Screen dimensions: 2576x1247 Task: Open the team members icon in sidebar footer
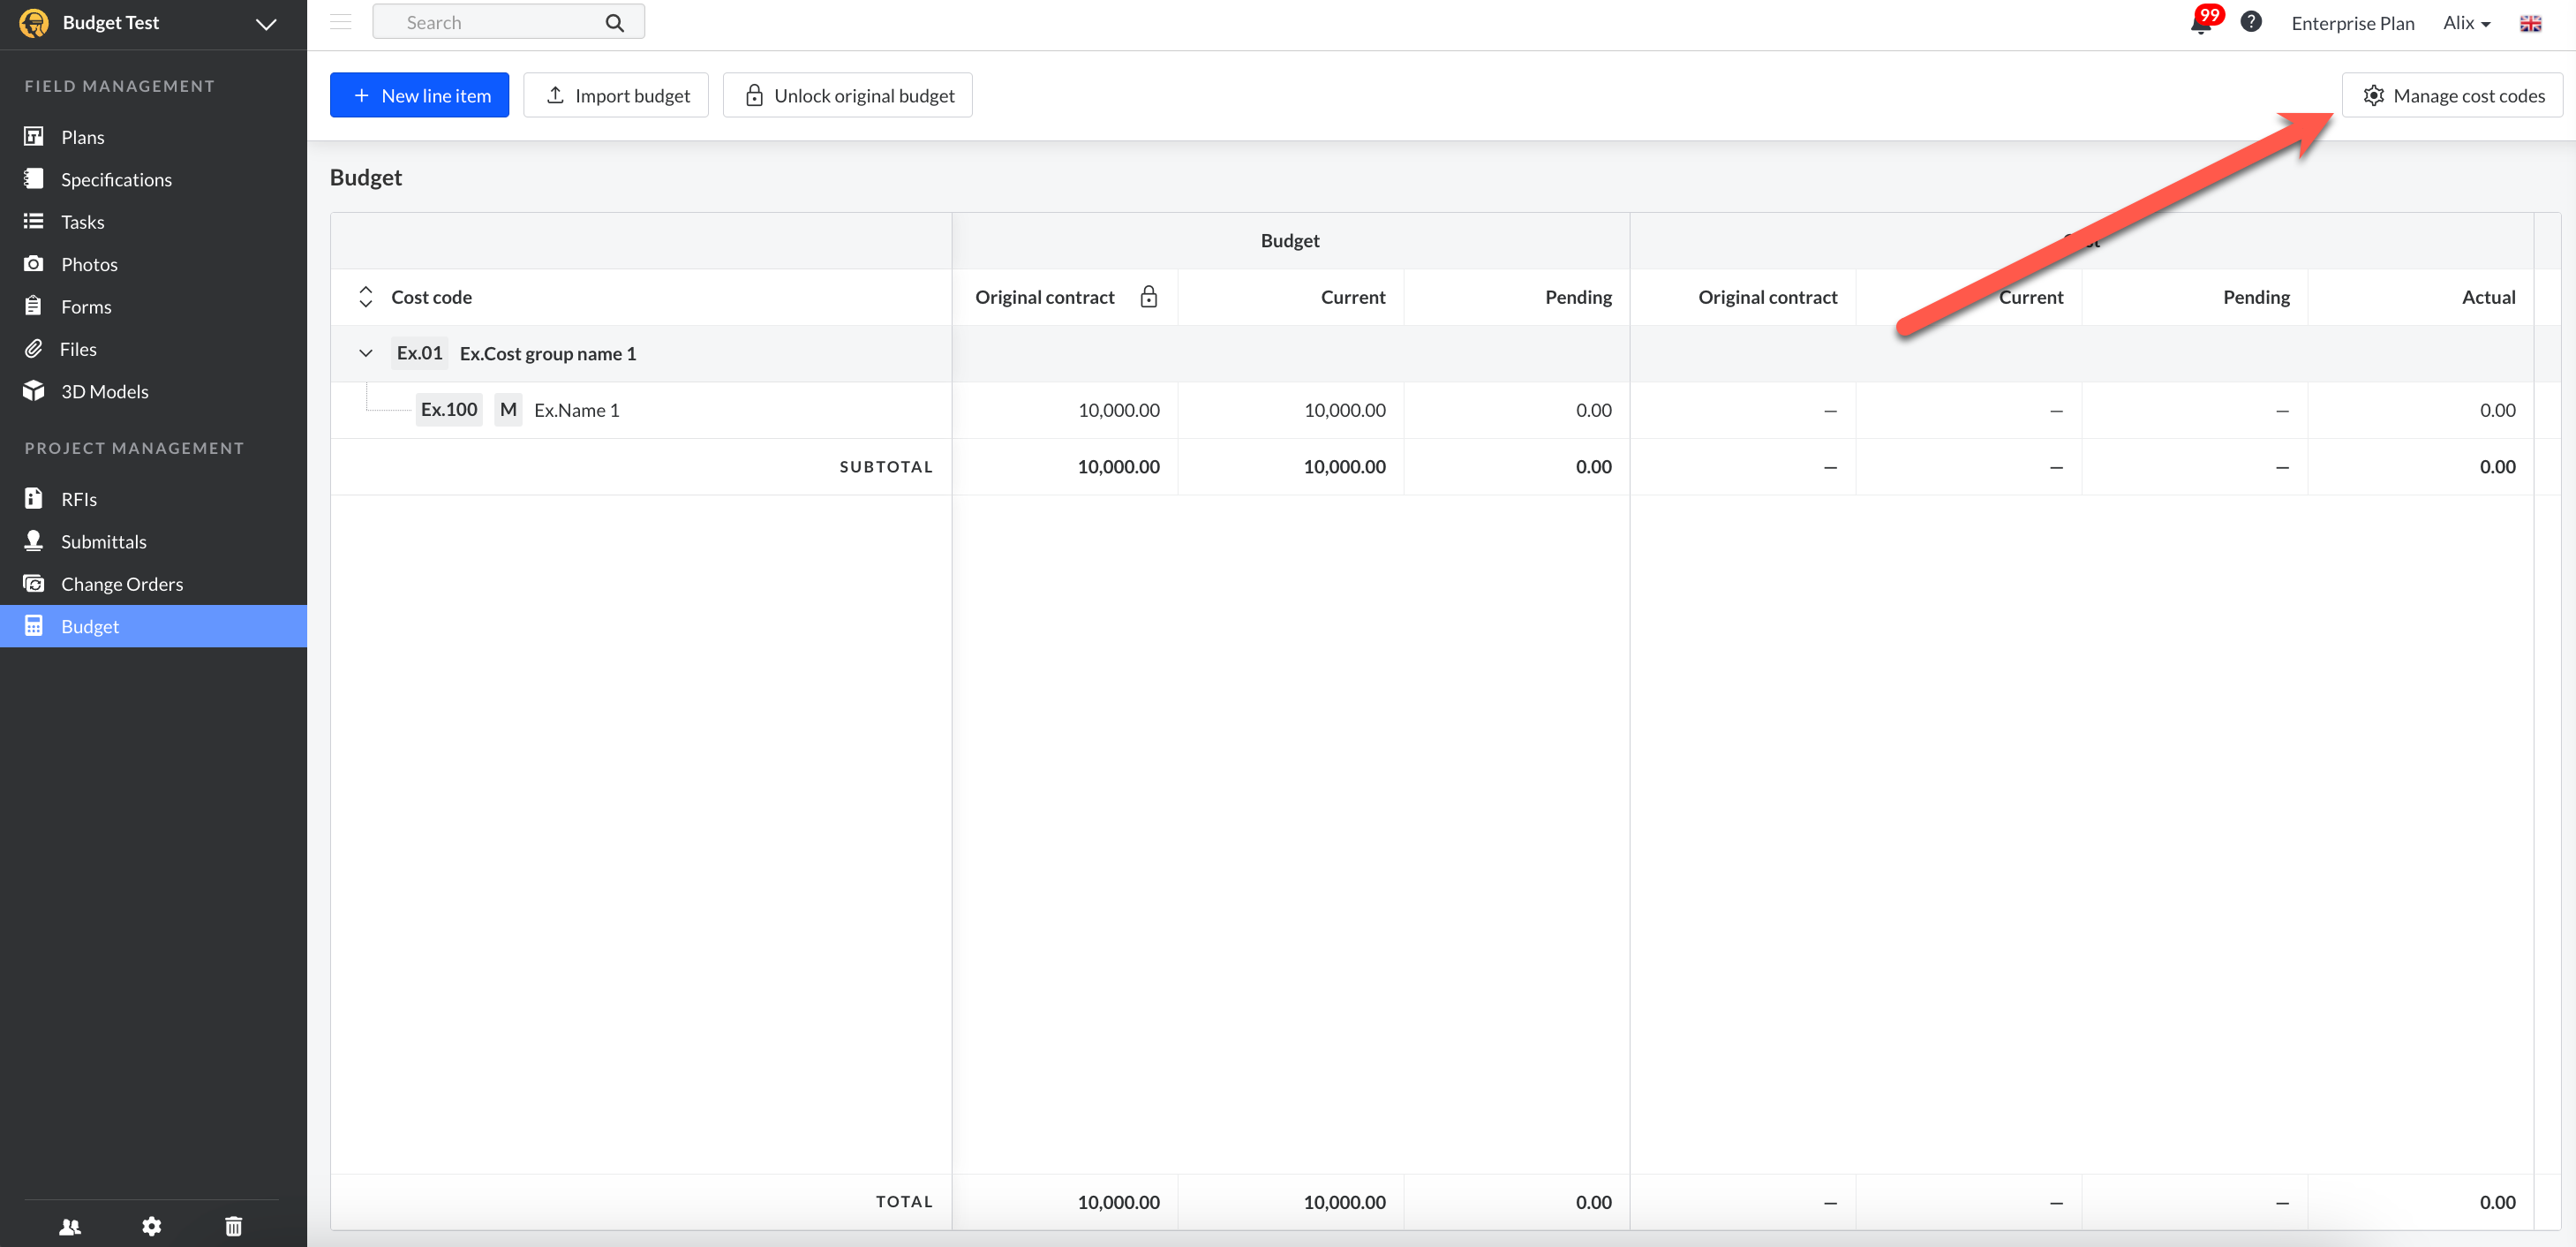tap(70, 1226)
